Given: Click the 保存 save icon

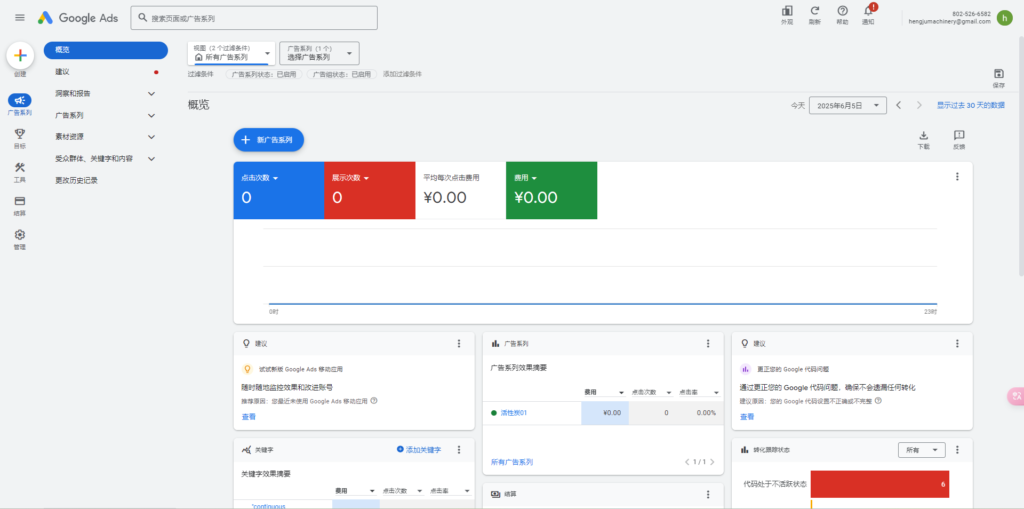Looking at the screenshot, I should (x=999, y=74).
